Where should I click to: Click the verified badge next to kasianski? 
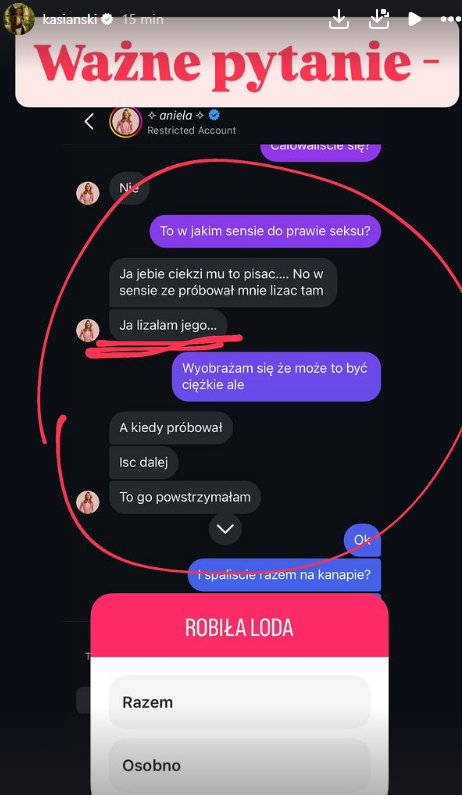coord(107,19)
